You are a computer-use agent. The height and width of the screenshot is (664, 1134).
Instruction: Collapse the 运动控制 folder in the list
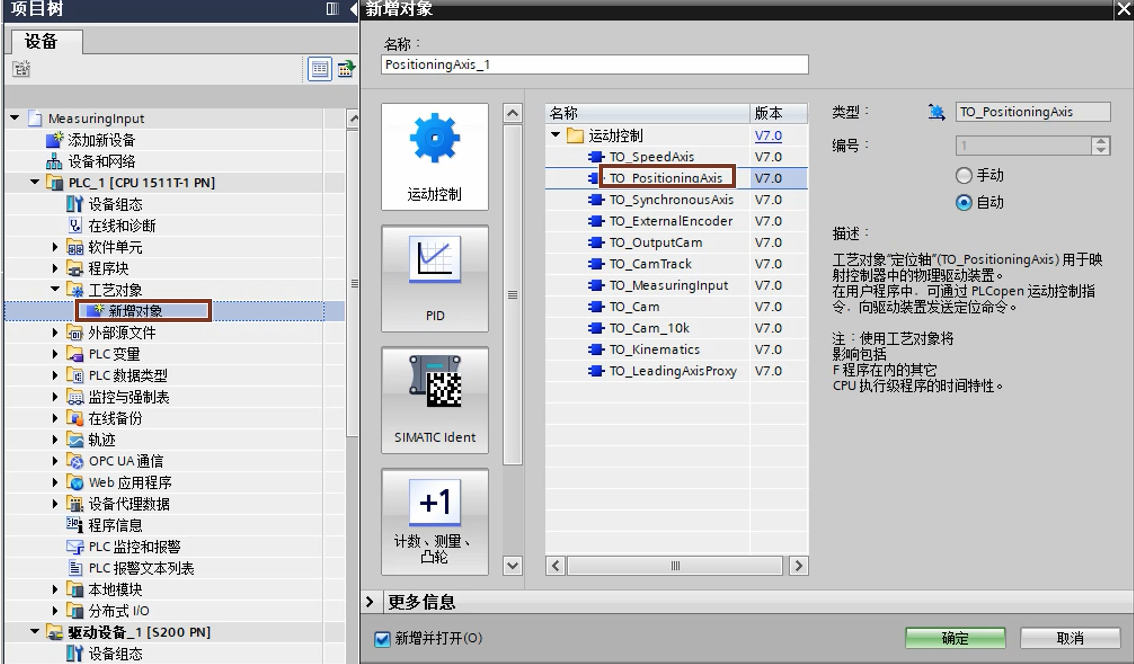[556, 135]
